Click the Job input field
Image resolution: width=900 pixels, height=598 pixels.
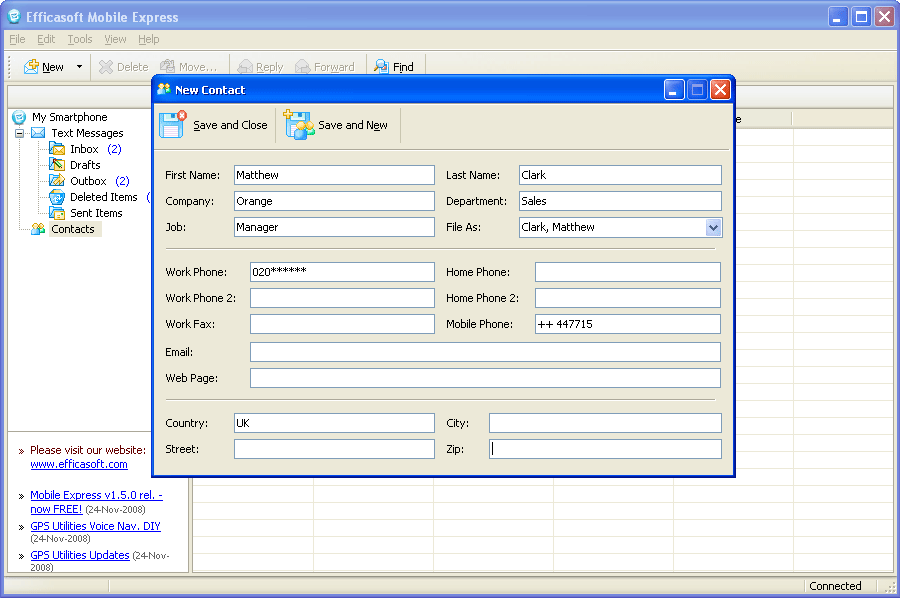(x=334, y=227)
